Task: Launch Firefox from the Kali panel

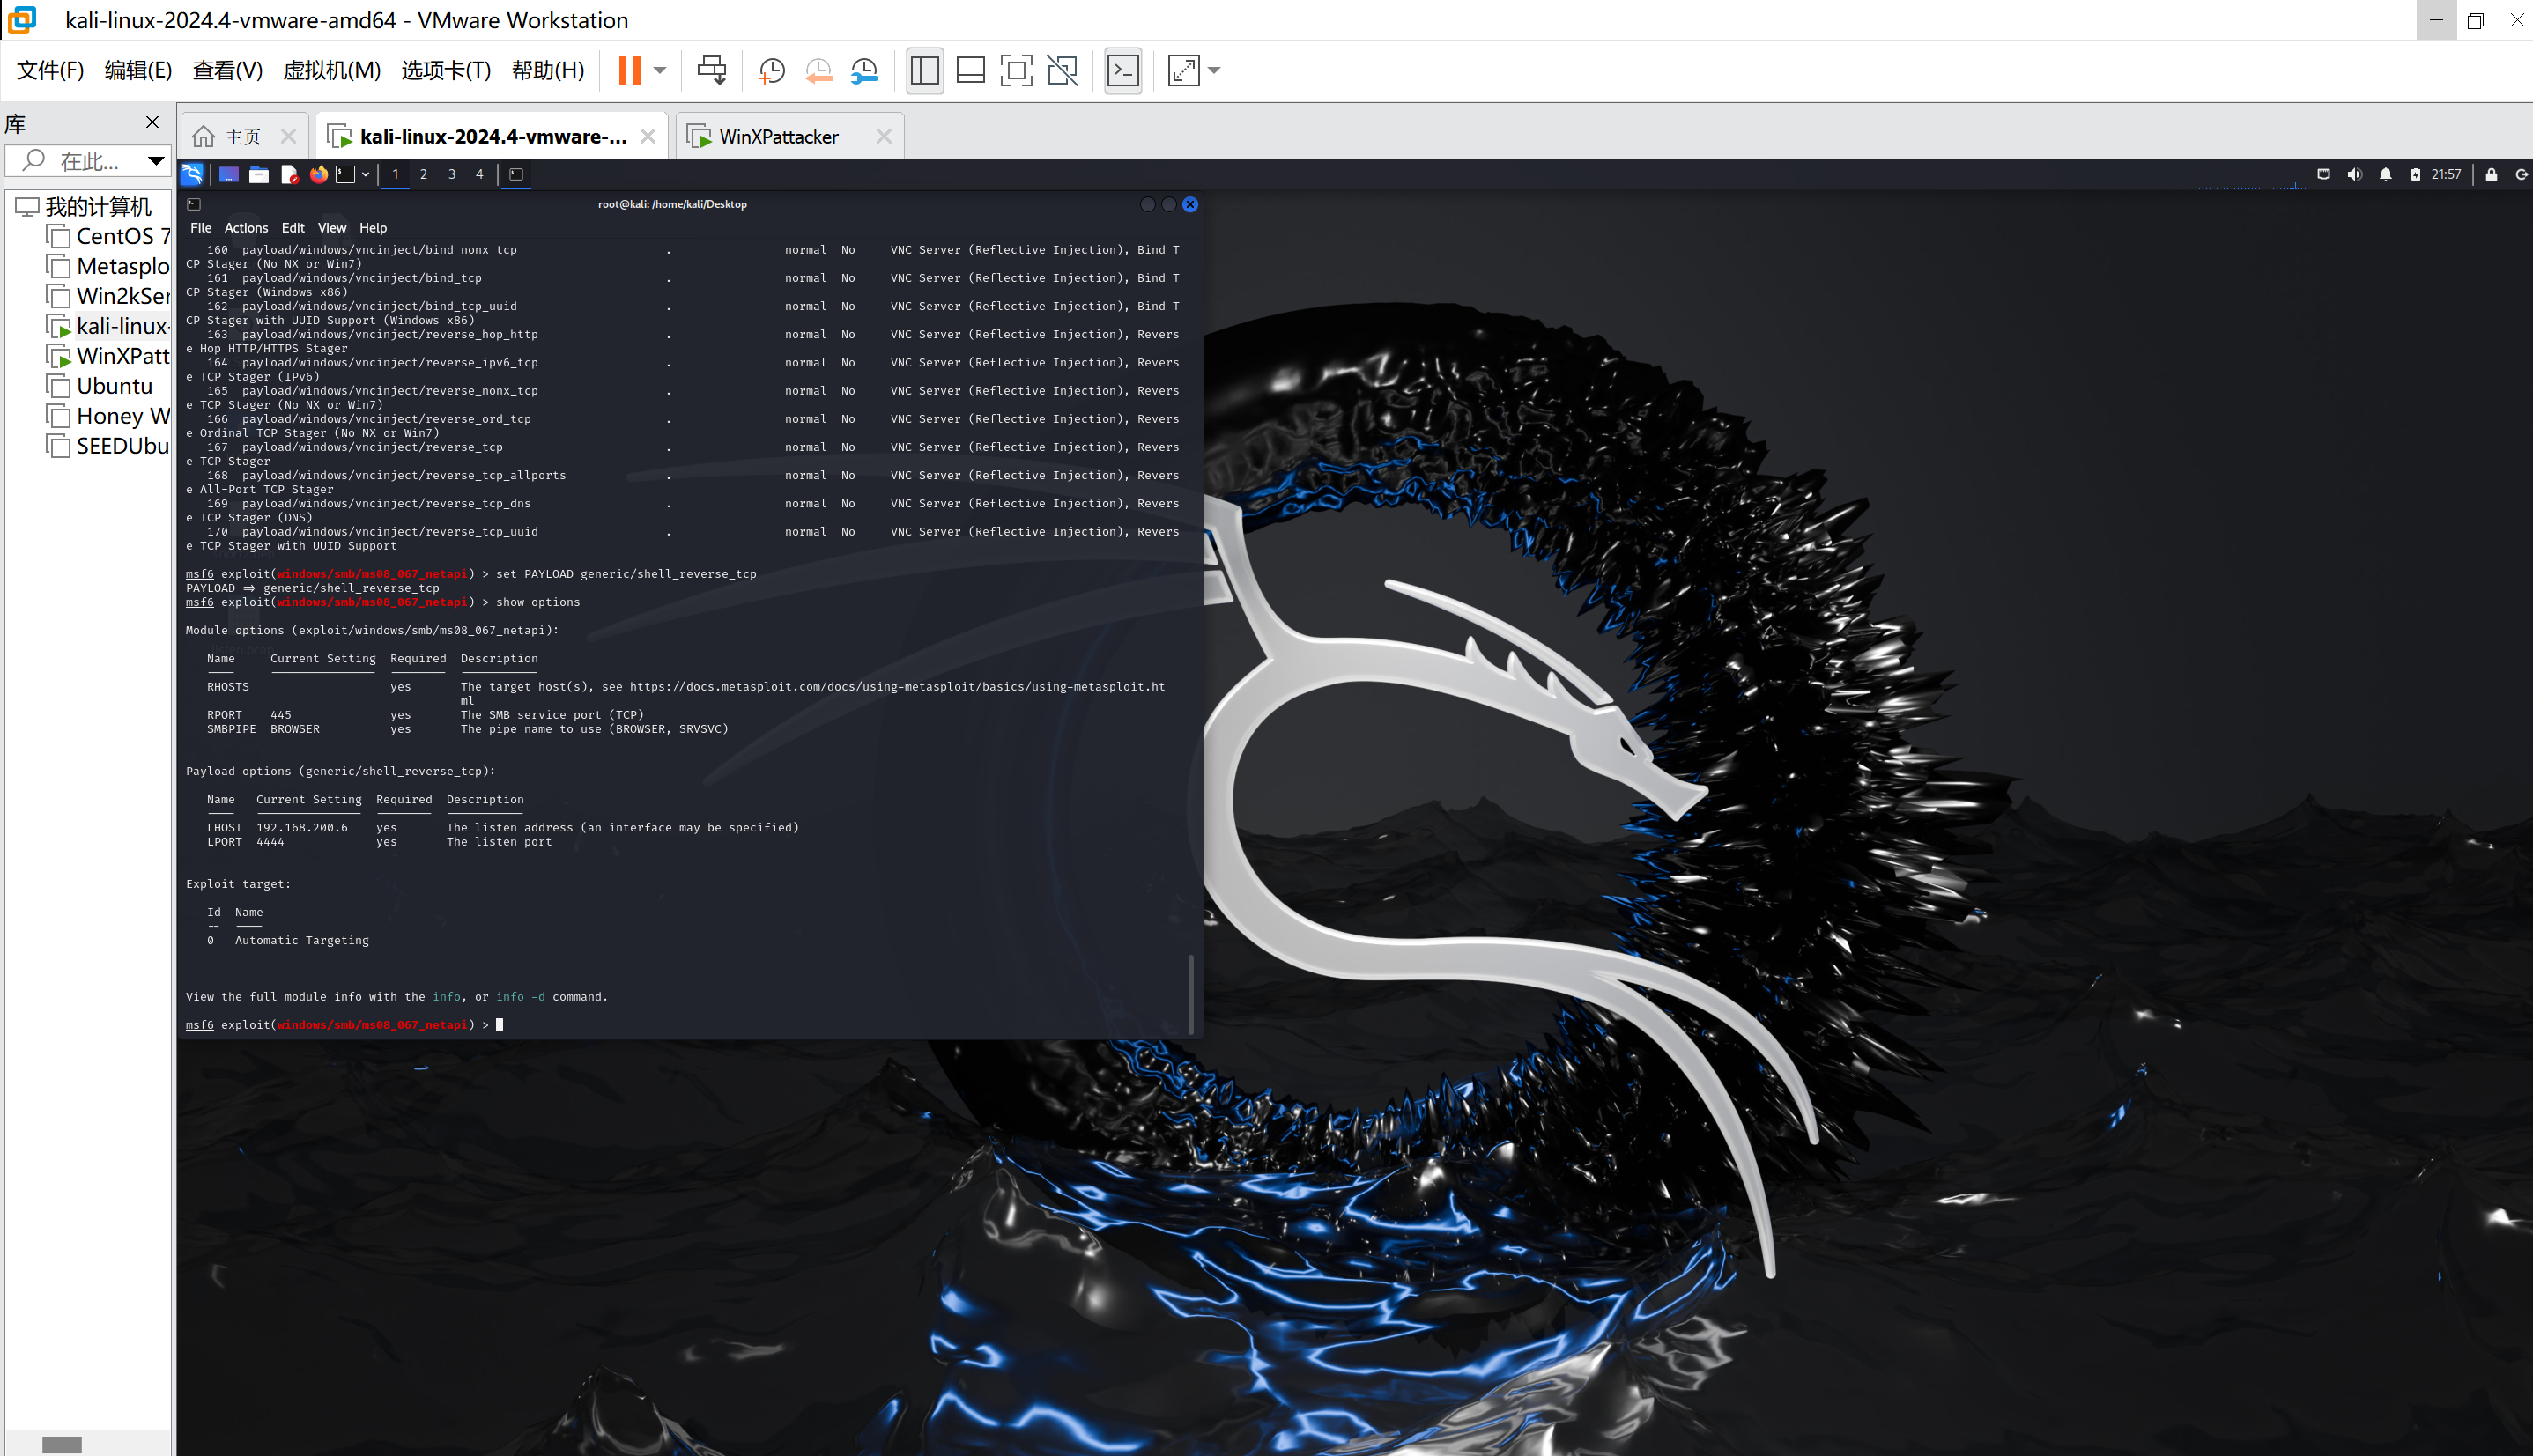Action: 318,174
